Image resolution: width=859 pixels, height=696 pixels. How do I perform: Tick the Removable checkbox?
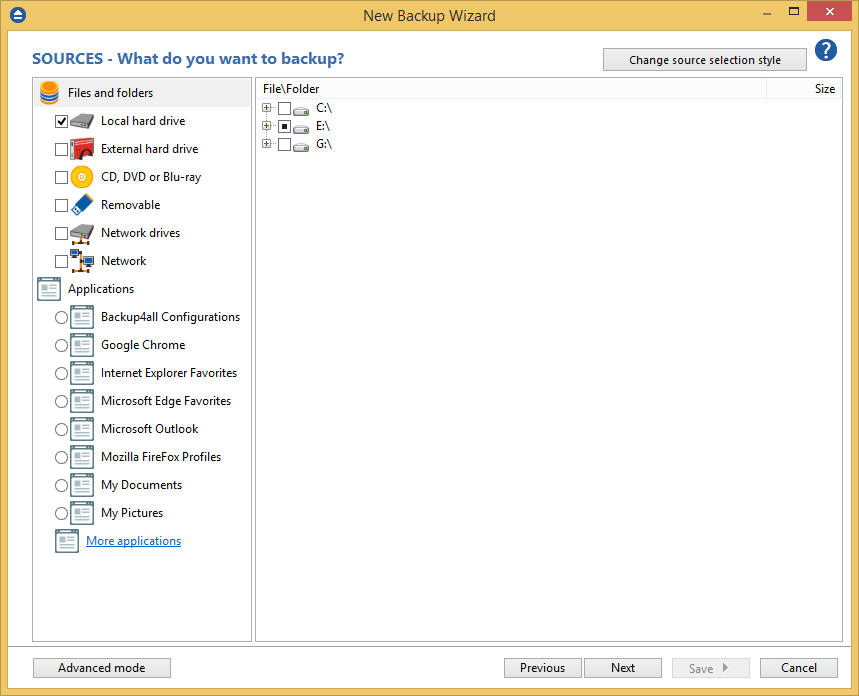click(61, 205)
